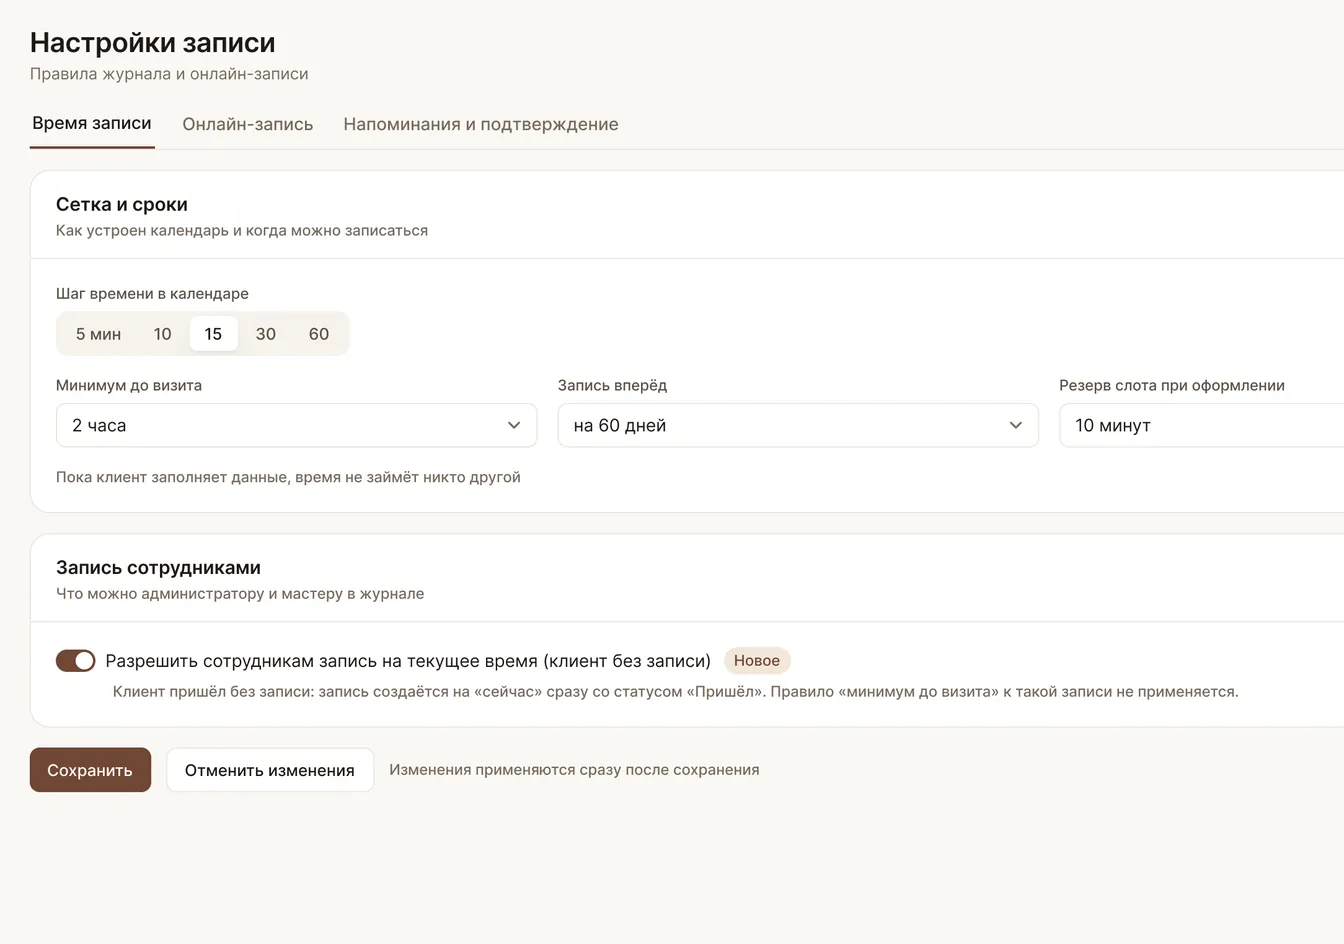Expand the «Запись вперёд» dropdown

(798, 425)
